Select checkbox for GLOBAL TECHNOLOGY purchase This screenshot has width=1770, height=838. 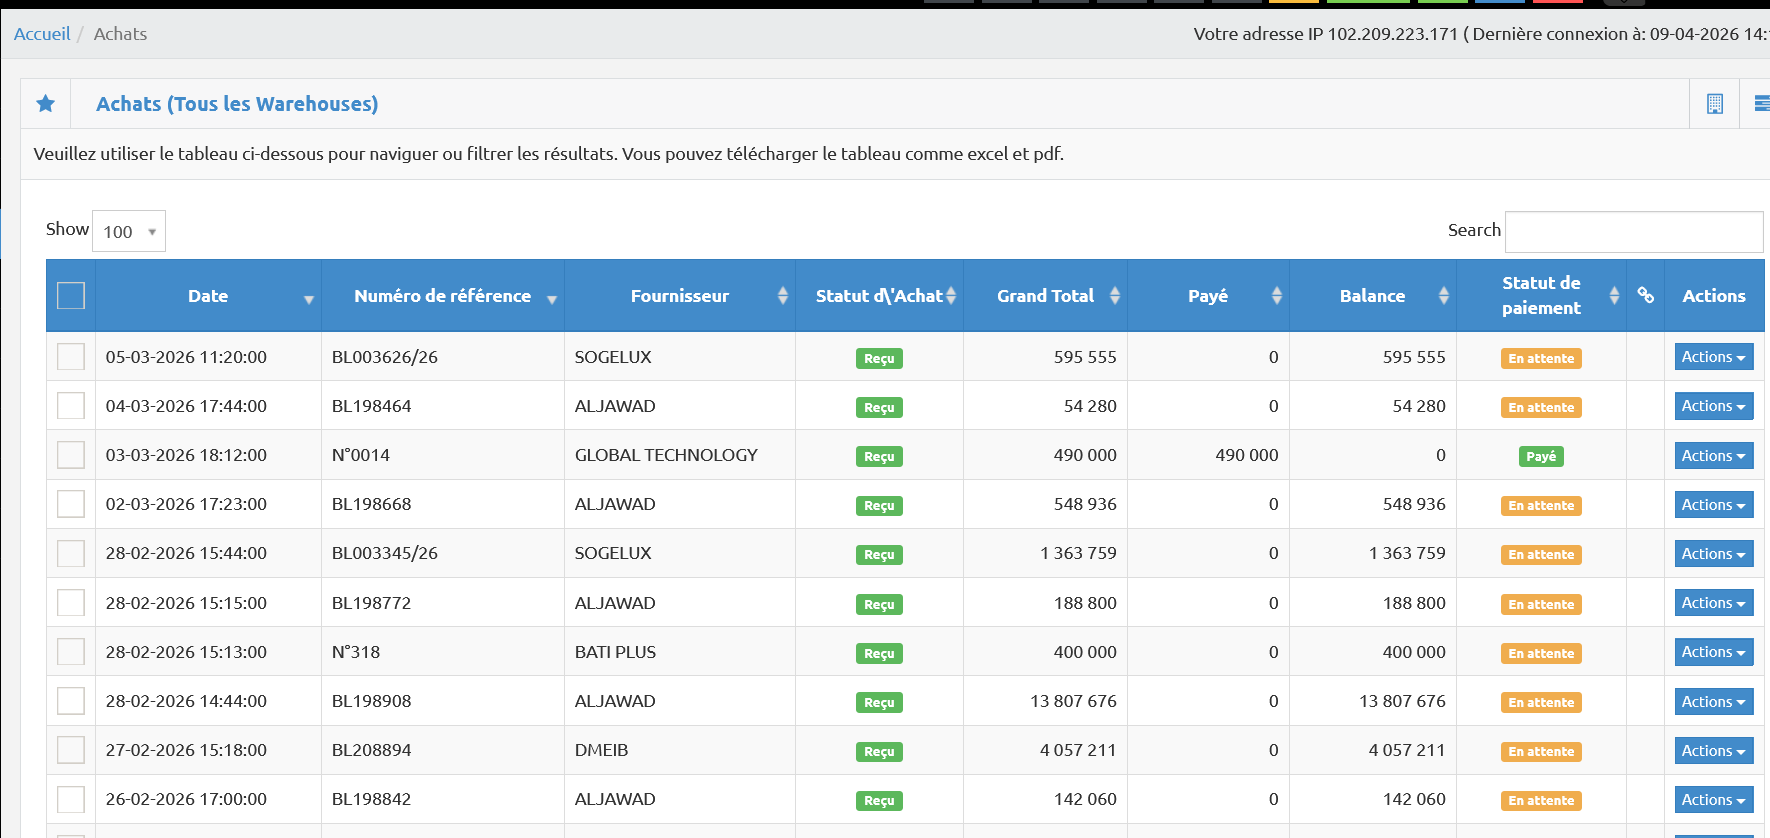click(71, 455)
